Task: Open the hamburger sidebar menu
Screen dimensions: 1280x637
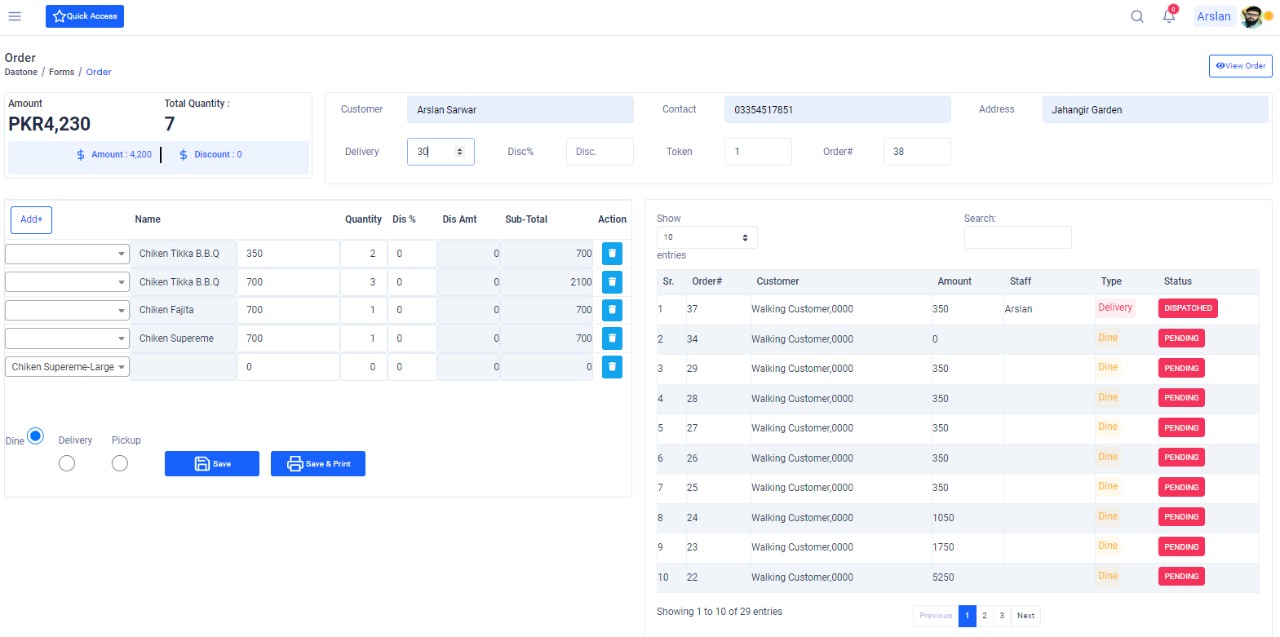Action: click(15, 16)
